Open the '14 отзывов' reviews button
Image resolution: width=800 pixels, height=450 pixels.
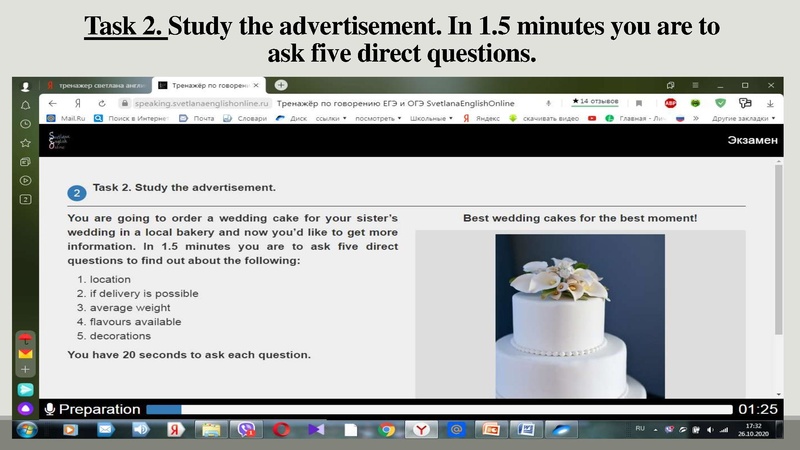(x=596, y=102)
